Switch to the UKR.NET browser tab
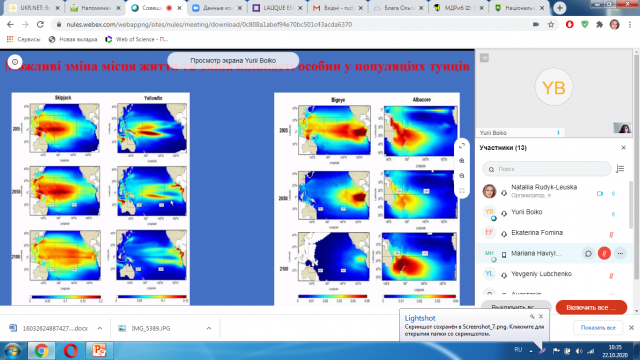The image size is (640, 360). [x=34, y=8]
